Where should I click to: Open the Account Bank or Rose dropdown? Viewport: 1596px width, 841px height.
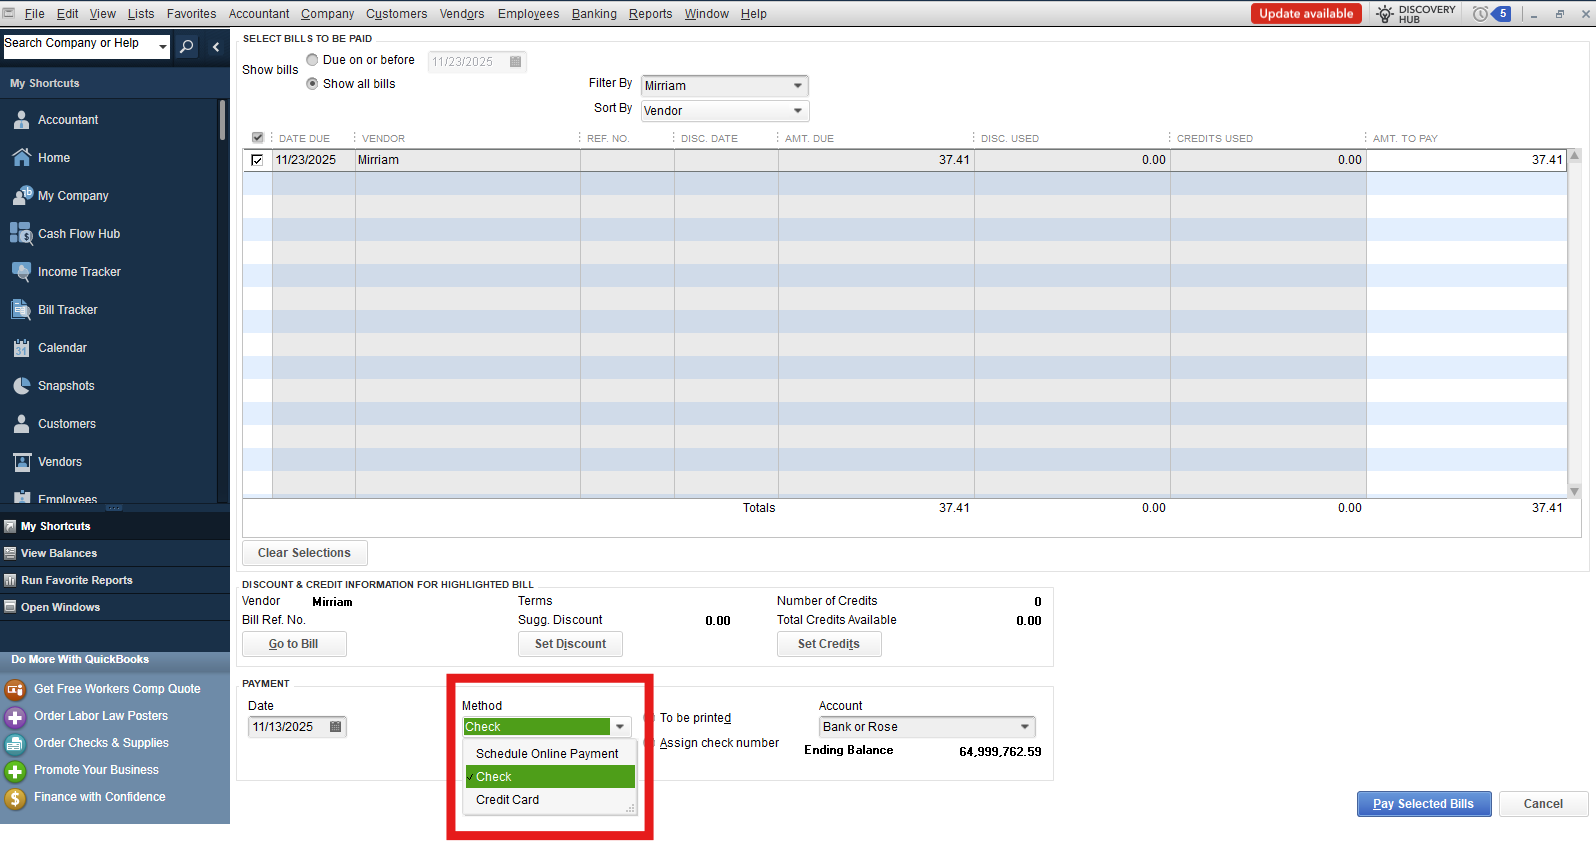point(1024,727)
